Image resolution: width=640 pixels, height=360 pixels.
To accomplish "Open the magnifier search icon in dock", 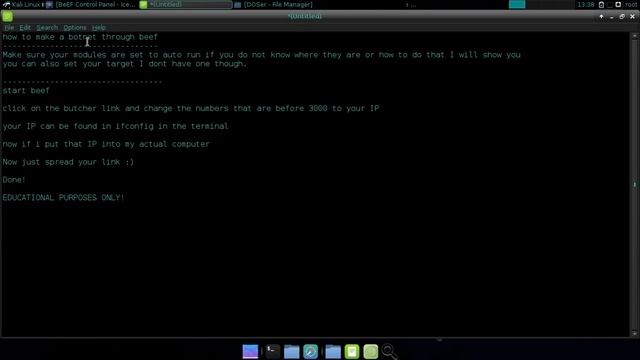I will point(389,351).
